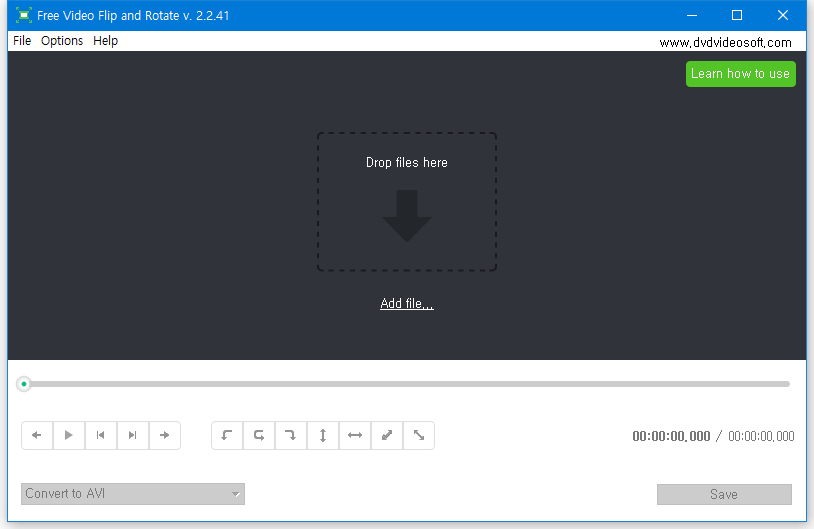Rotate video 180 degrees
Image resolution: width=814 pixels, height=529 pixels.
pos(259,435)
